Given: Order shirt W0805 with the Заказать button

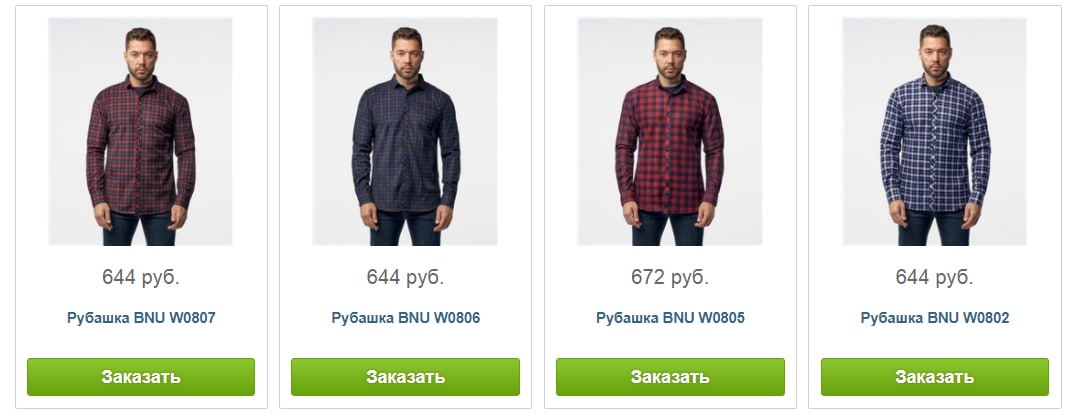Looking at the screenshot, I should point(670,377).
